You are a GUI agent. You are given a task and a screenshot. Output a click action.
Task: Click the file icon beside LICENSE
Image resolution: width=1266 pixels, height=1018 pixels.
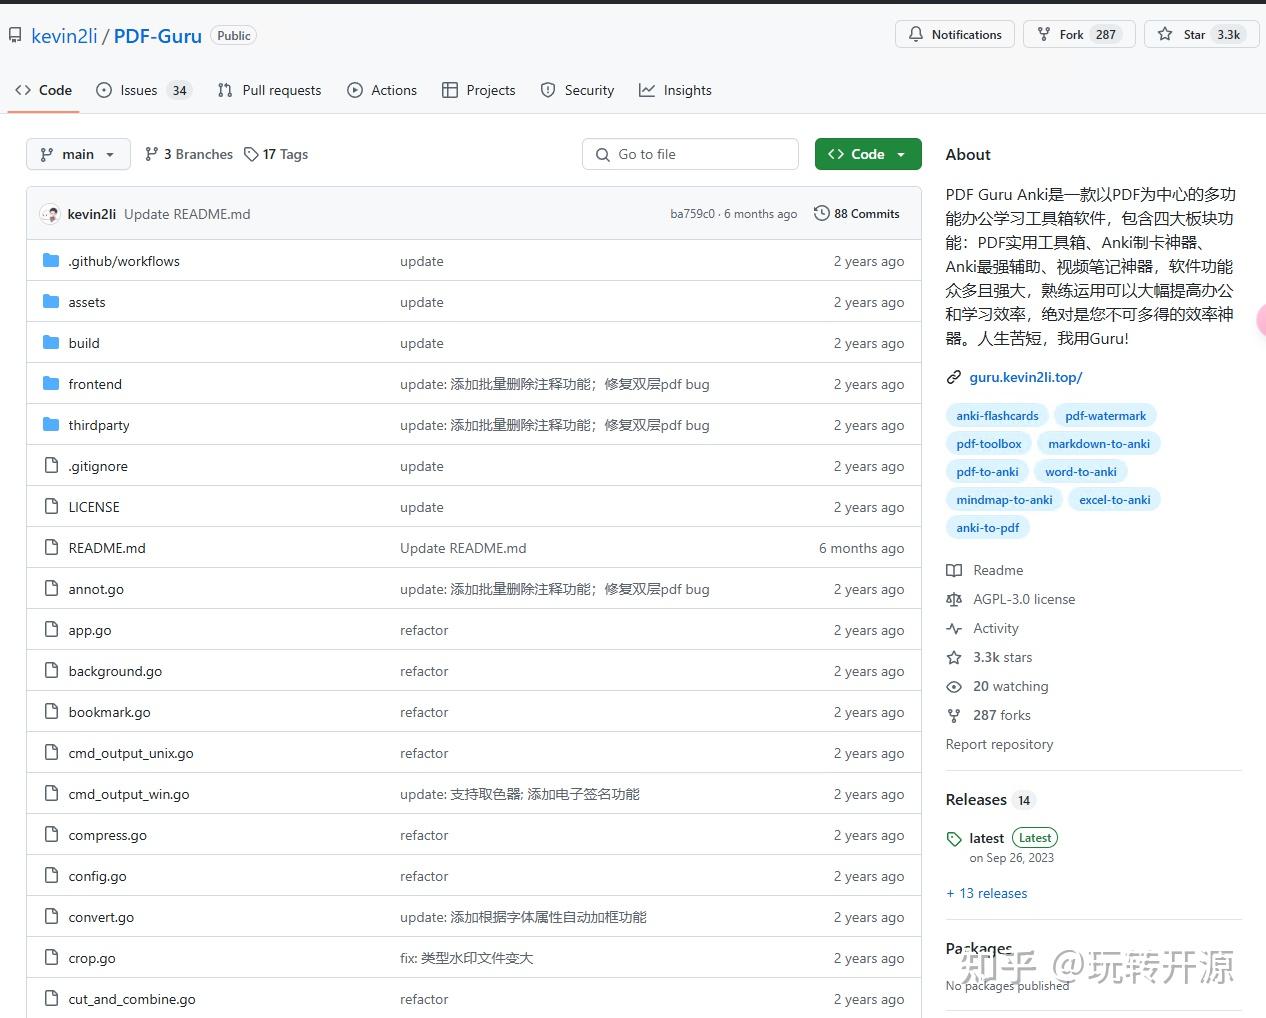point(52,507)
